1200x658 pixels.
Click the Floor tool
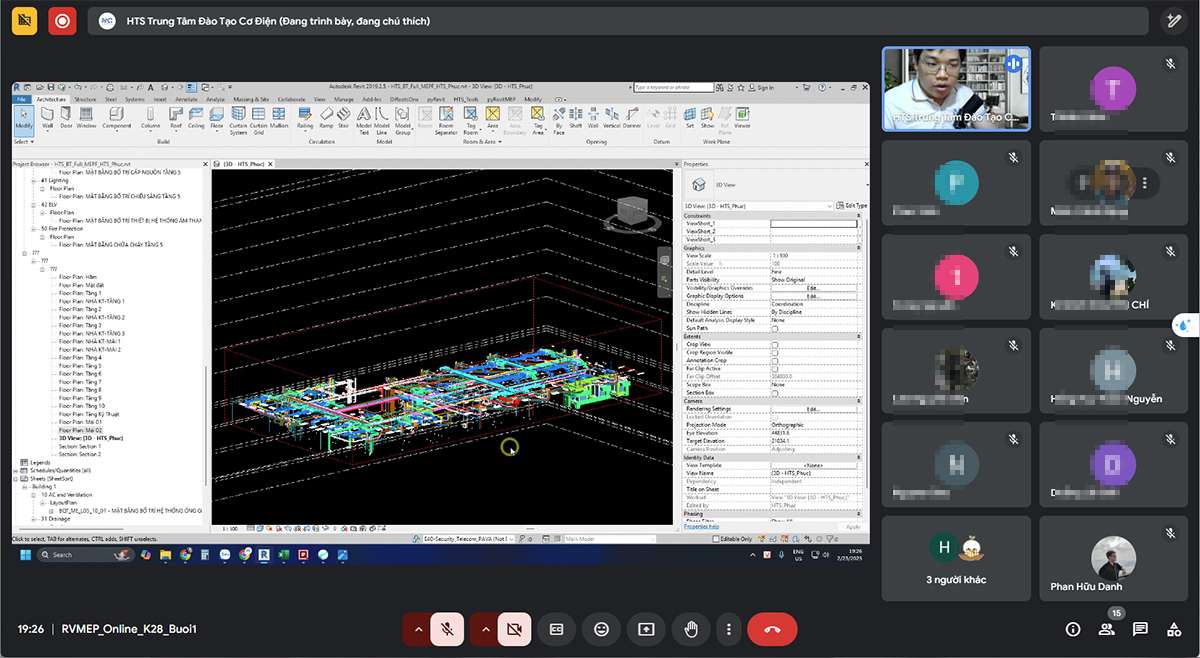point(217,119)
